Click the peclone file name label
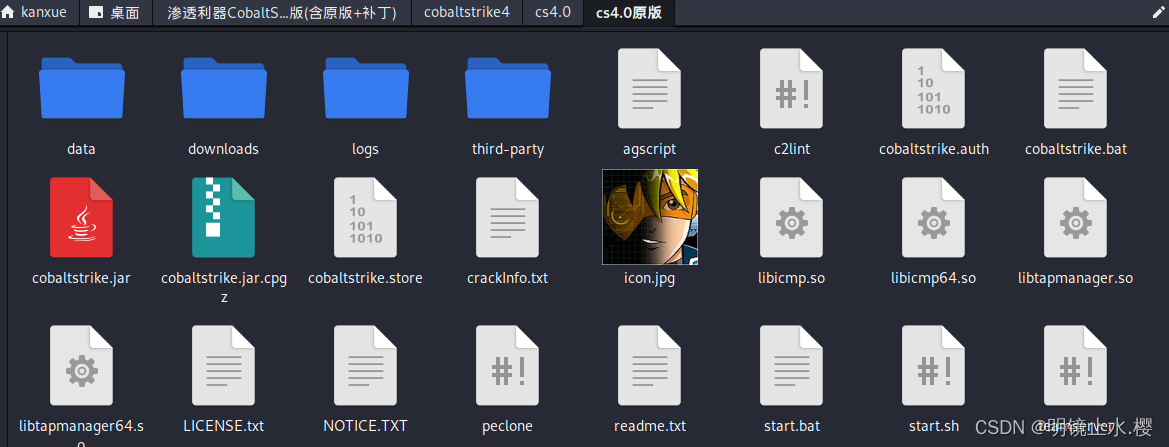Viewport: 1169px width, 447px height. 508,426
